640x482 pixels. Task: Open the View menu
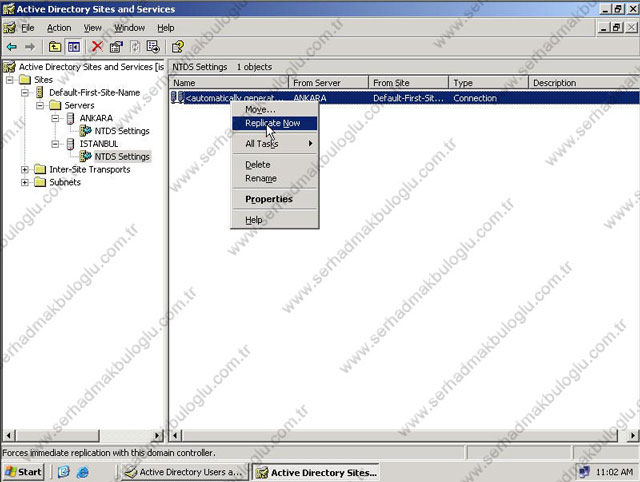click(93, 28)
